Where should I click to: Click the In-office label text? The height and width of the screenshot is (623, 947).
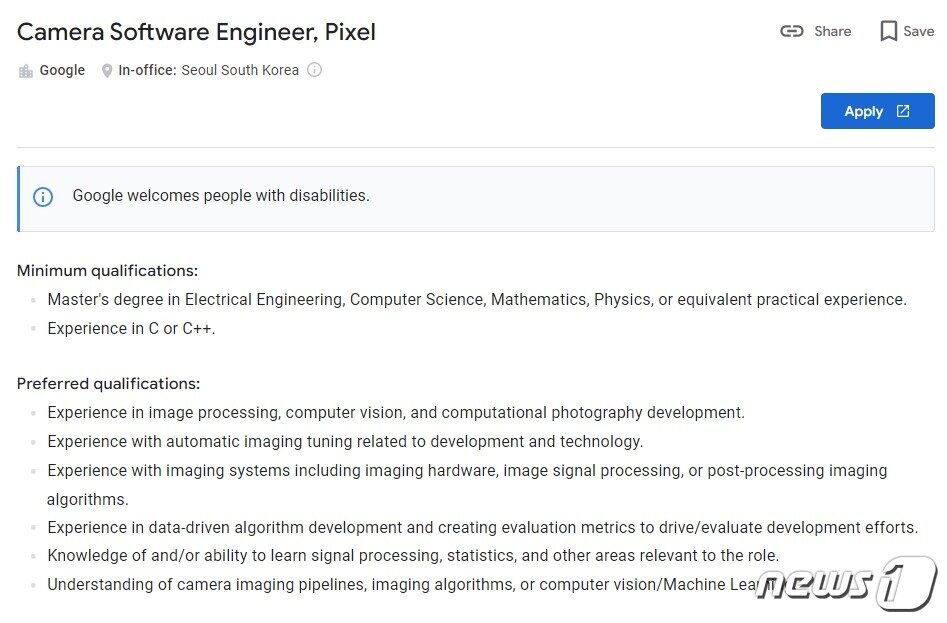(x=147, y=70)
